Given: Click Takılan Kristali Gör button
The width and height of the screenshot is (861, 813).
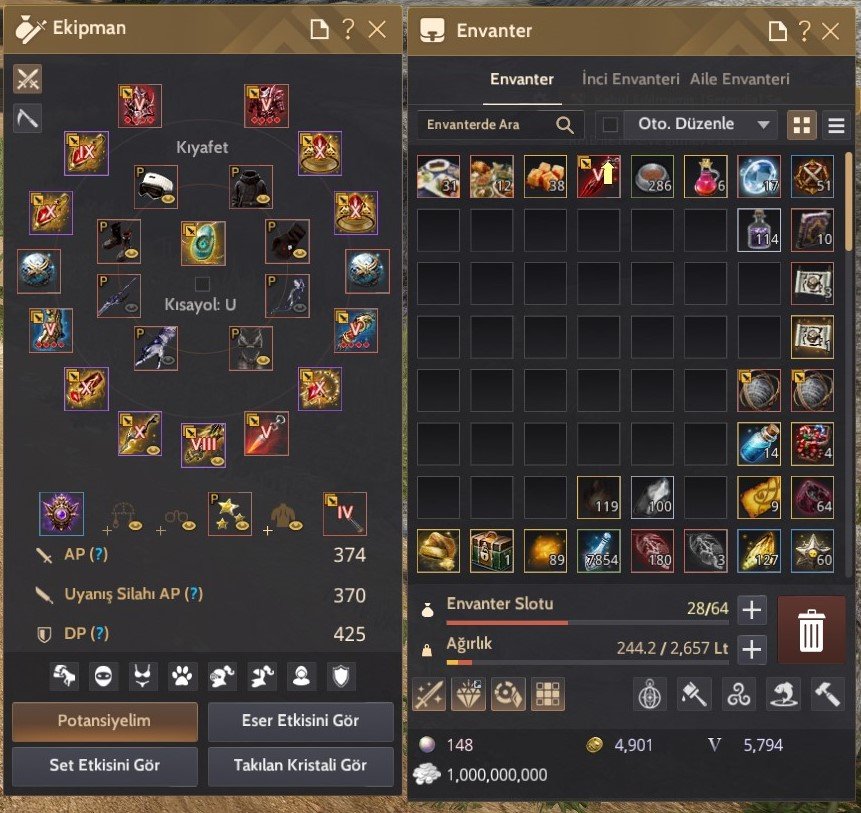Looking at the screenshot, I should (300, 765).
